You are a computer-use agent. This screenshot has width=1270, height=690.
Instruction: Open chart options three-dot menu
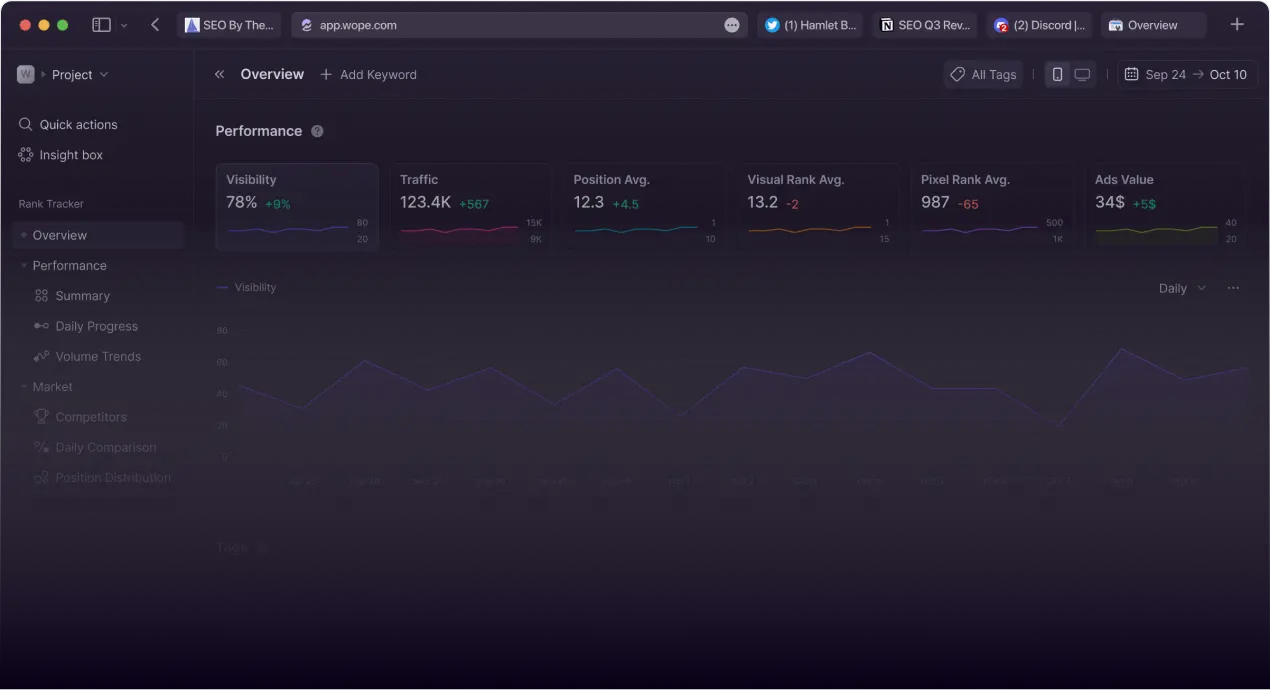[x=1233, y=288]
